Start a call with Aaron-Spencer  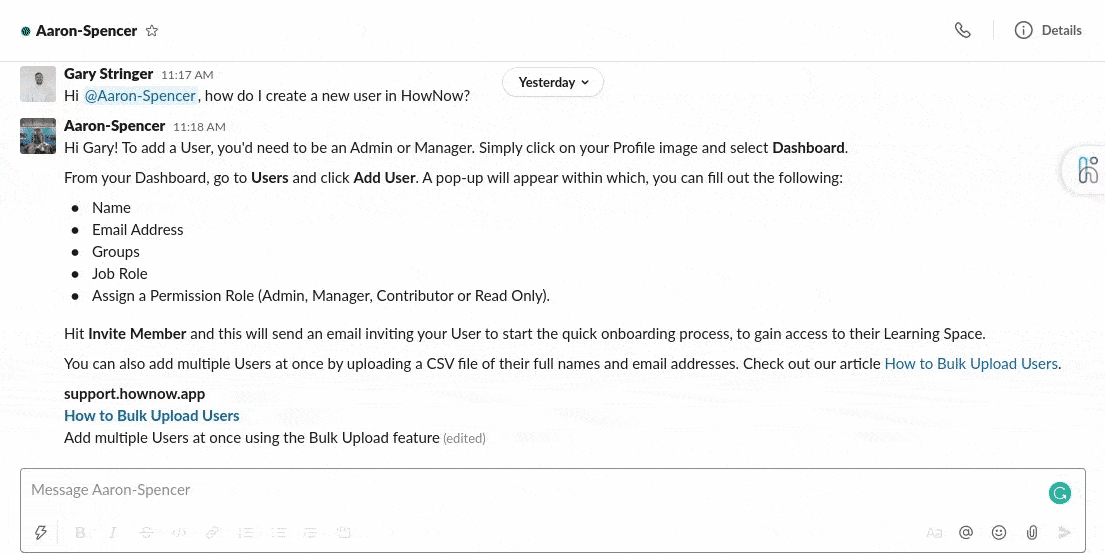click(963, 30)
